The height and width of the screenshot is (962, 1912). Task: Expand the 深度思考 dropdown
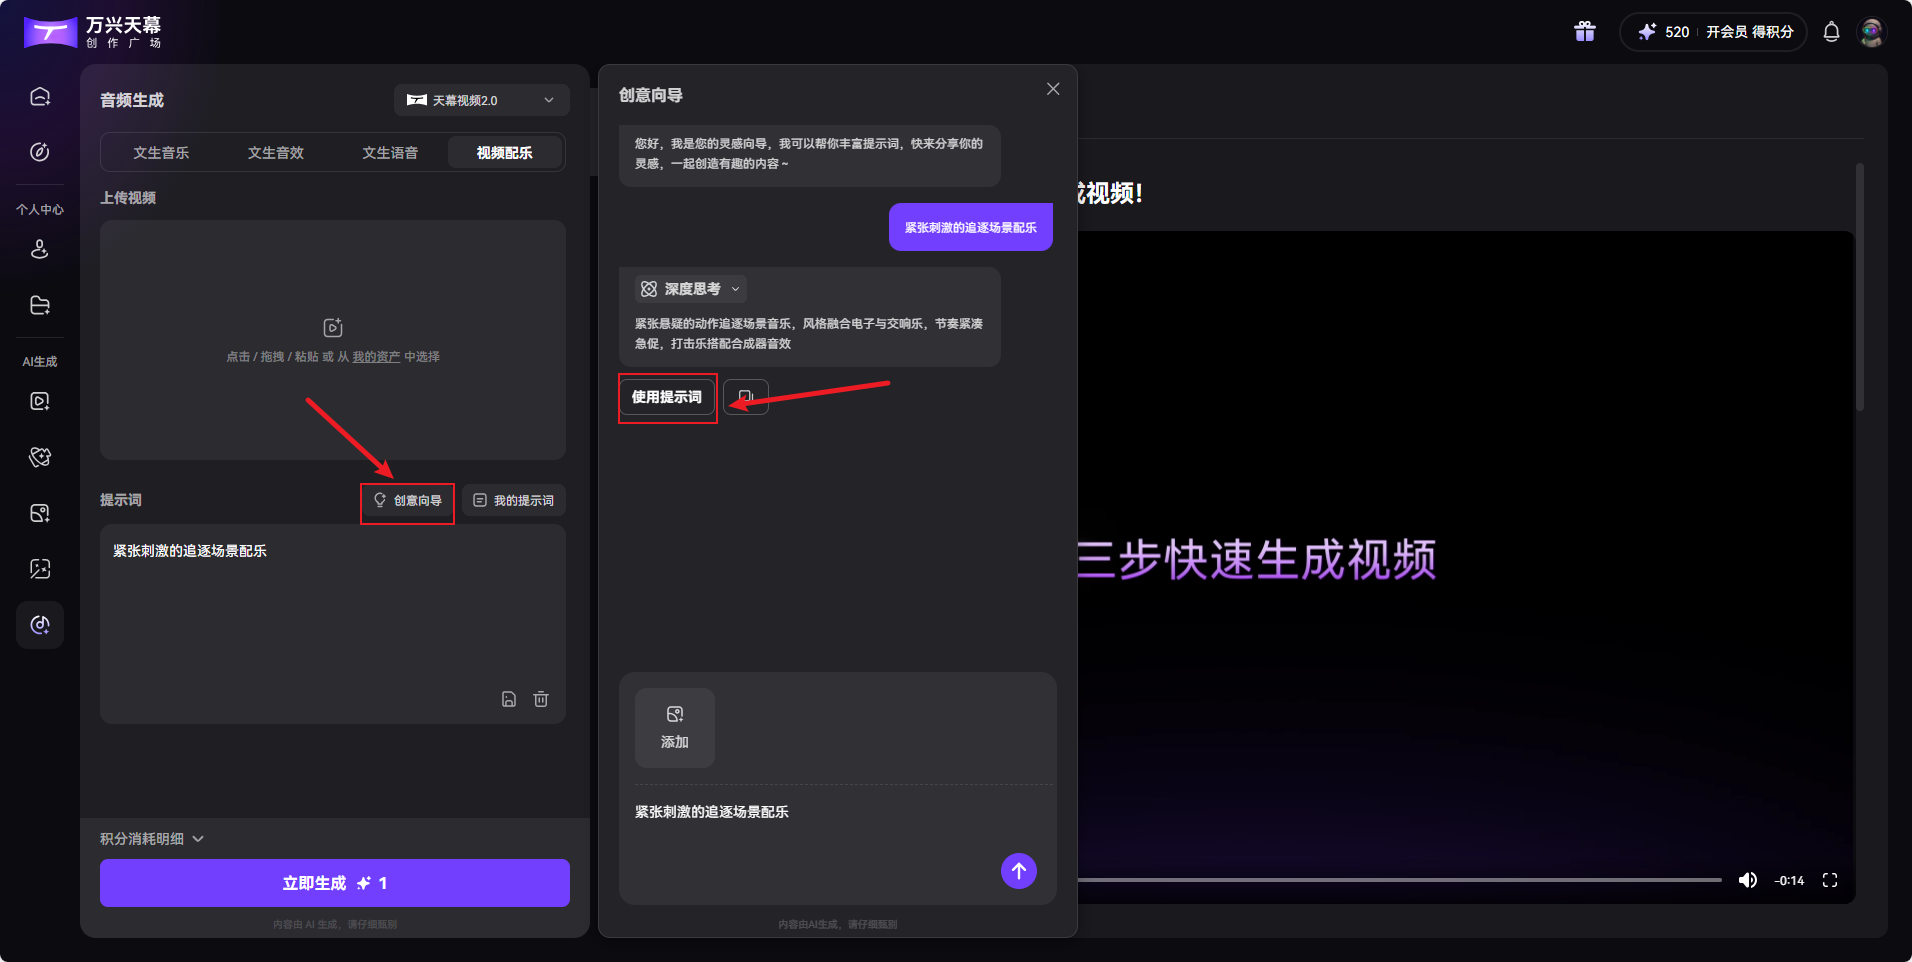tap(690, 289)
